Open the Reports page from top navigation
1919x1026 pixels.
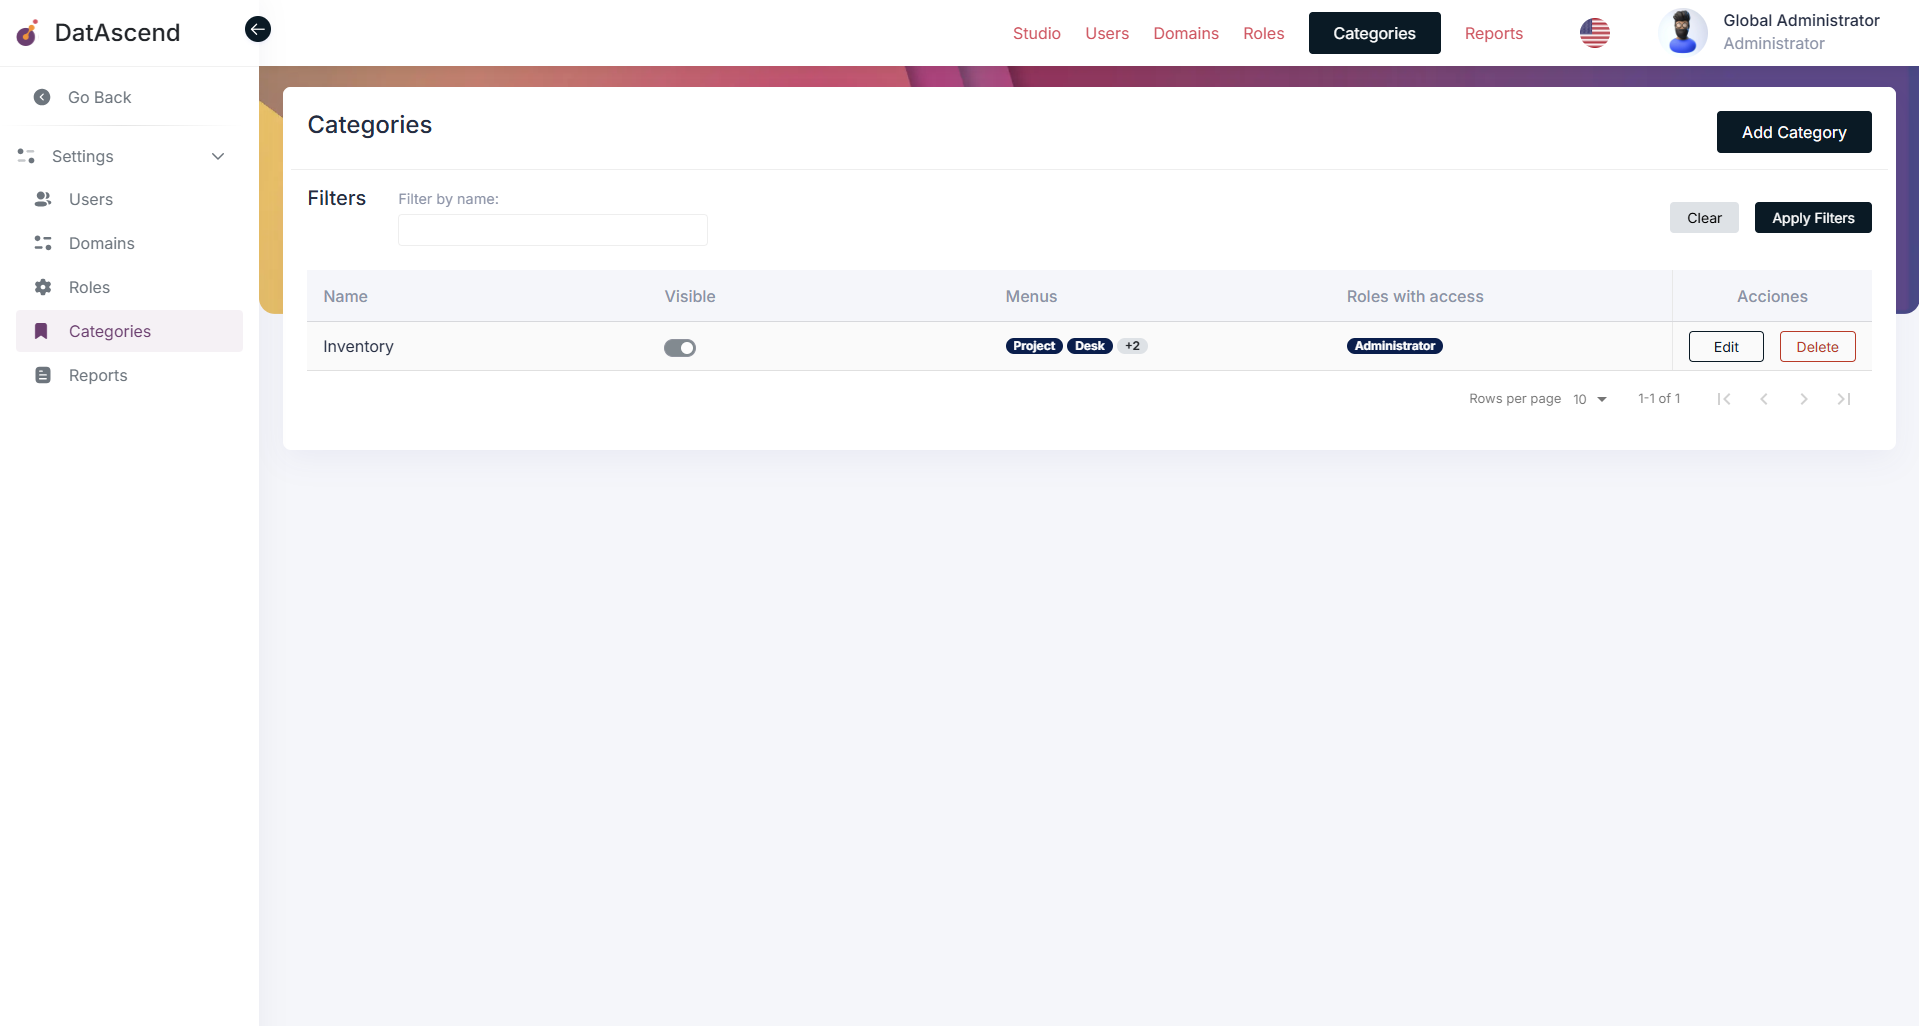(x=1494, y=33)
